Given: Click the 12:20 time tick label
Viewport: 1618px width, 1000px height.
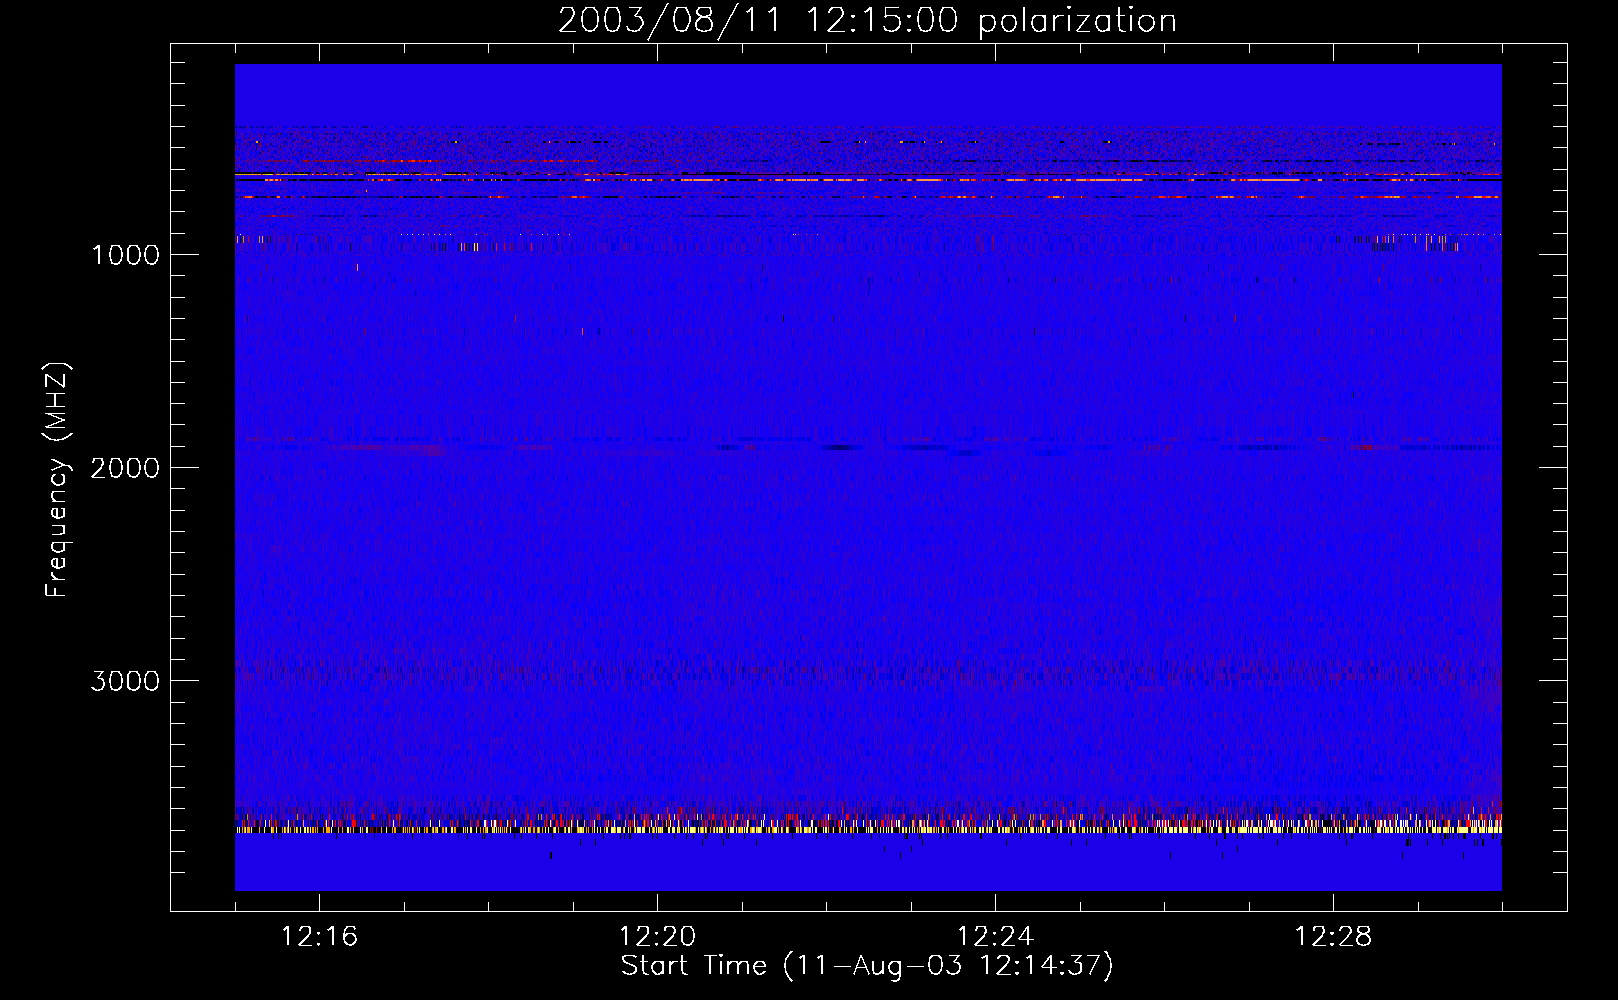Looking at the screenshot, I should click(x=657, y=937).
